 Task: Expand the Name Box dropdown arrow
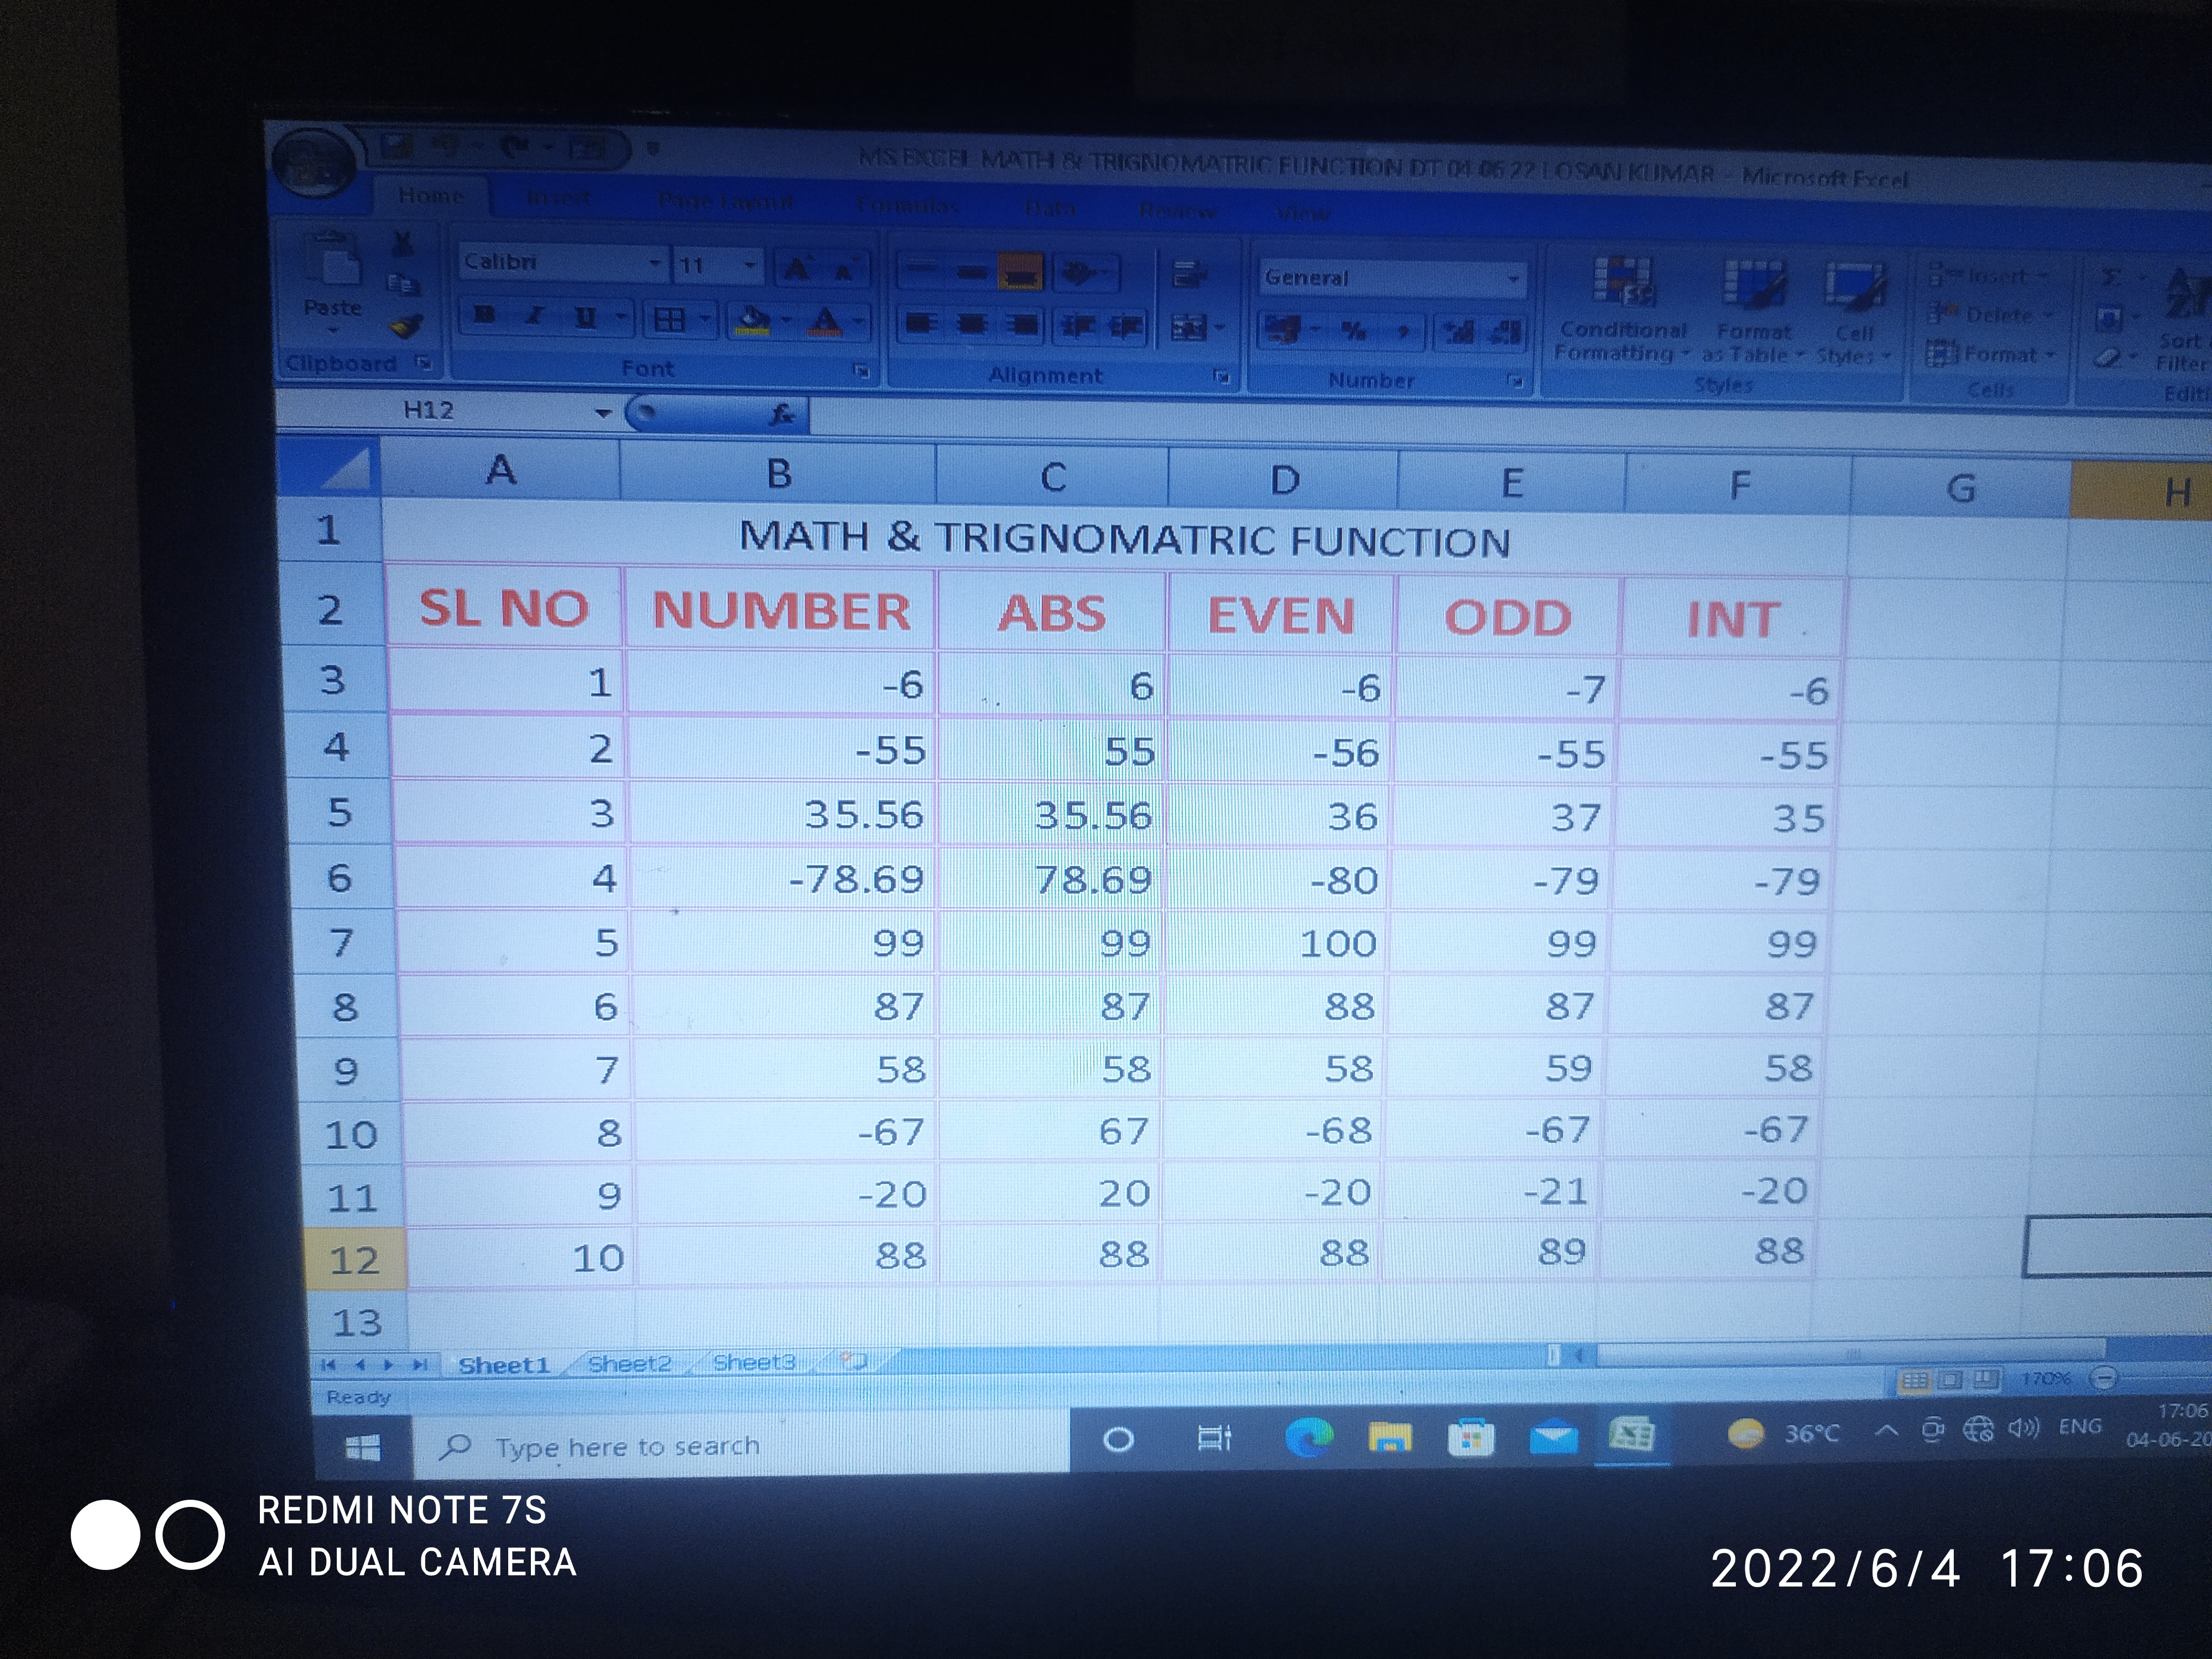[x=602, y=412]
